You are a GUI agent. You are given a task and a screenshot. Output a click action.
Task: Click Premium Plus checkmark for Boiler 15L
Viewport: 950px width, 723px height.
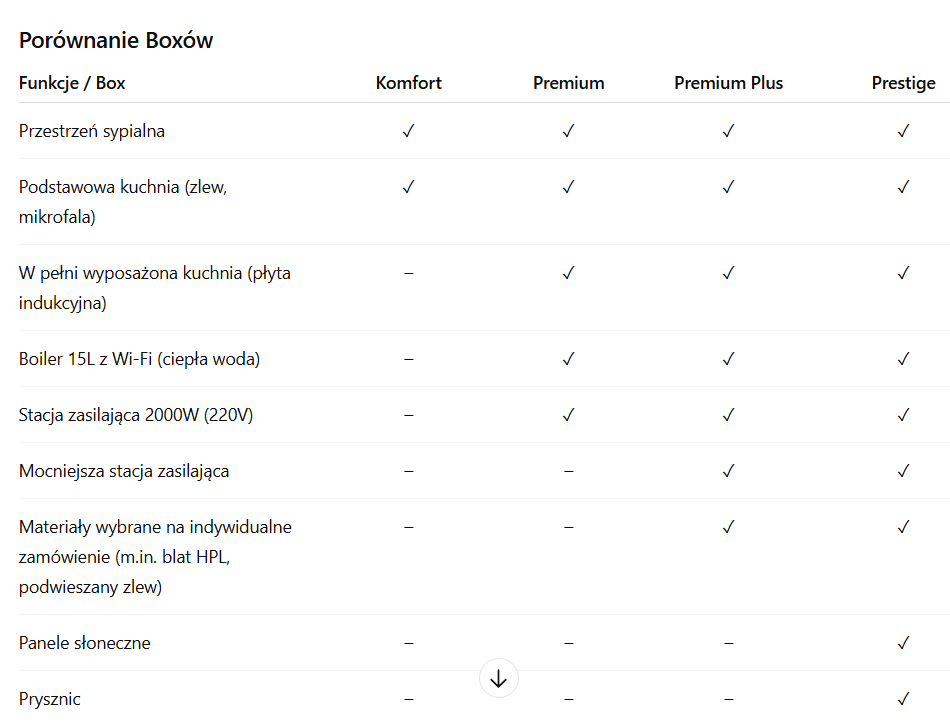click(x=728, y=359)
